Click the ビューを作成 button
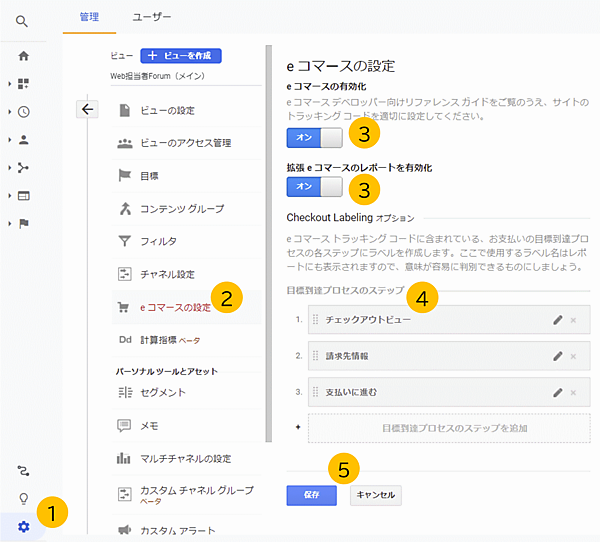The image size is (600, 542). (181, 56)
